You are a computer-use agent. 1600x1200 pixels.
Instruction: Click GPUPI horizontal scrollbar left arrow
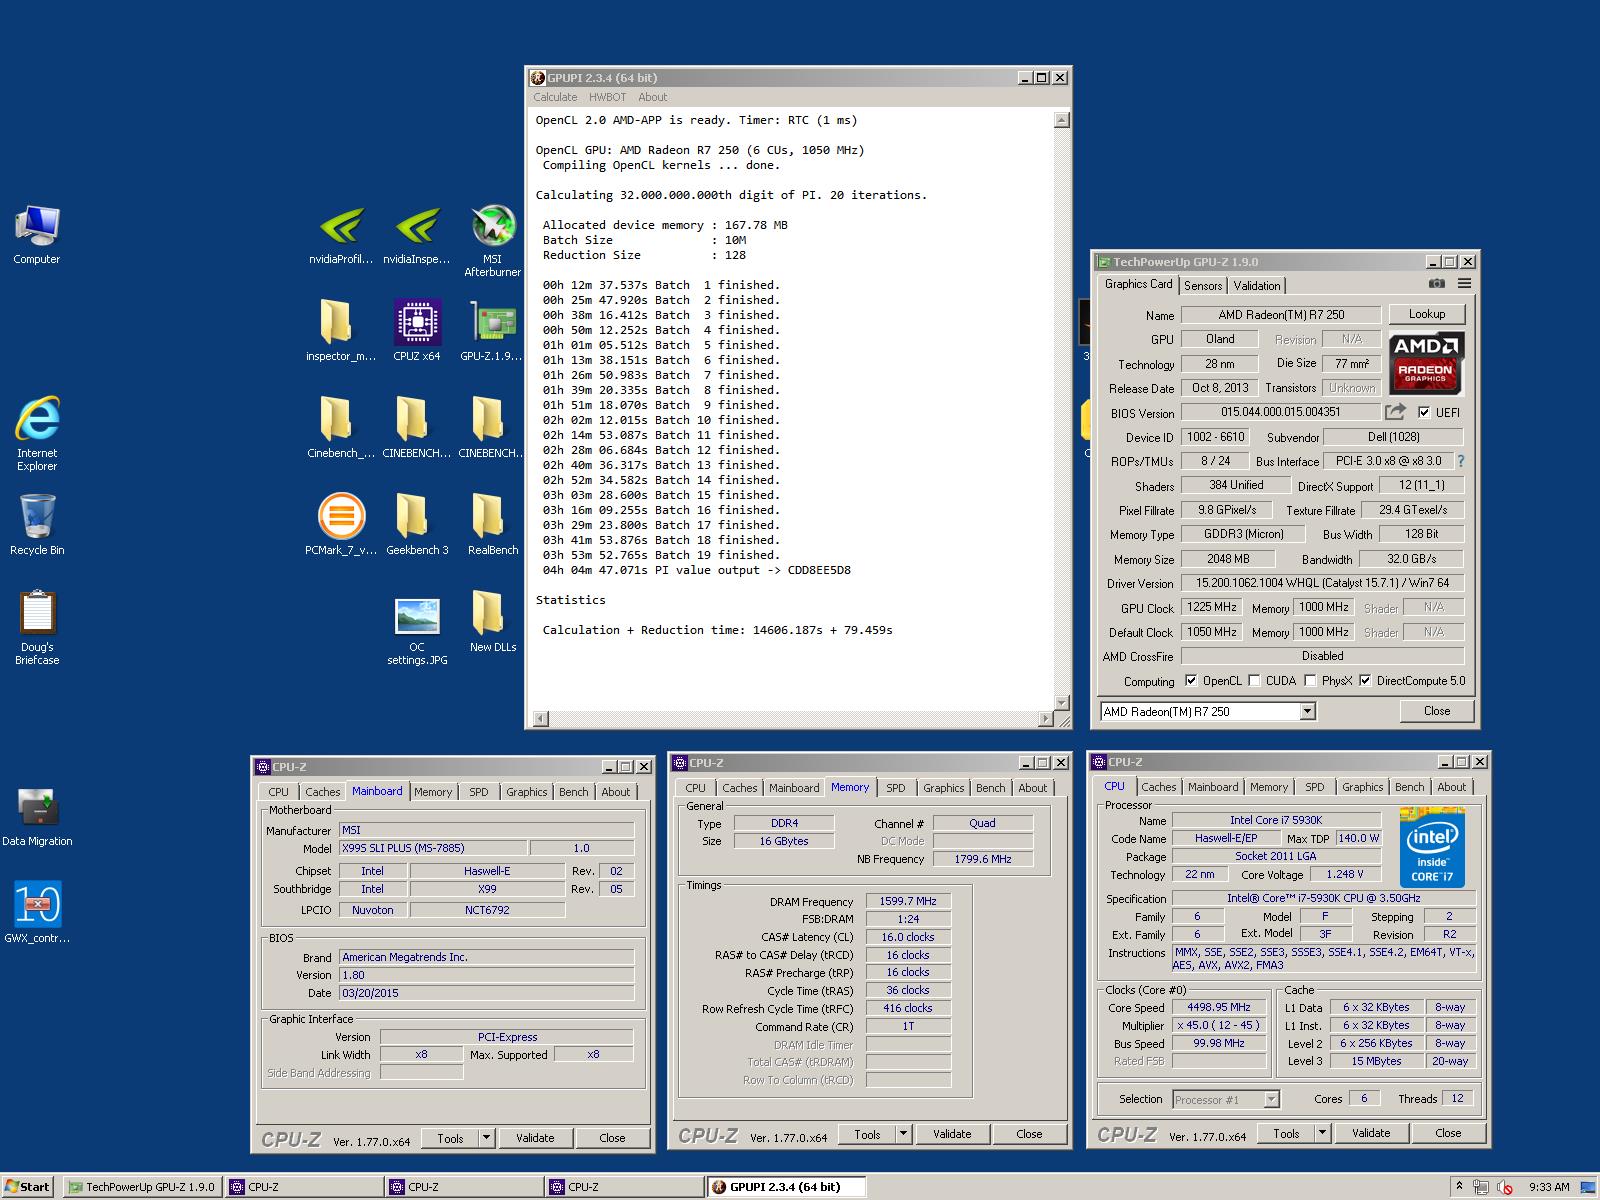541,718
